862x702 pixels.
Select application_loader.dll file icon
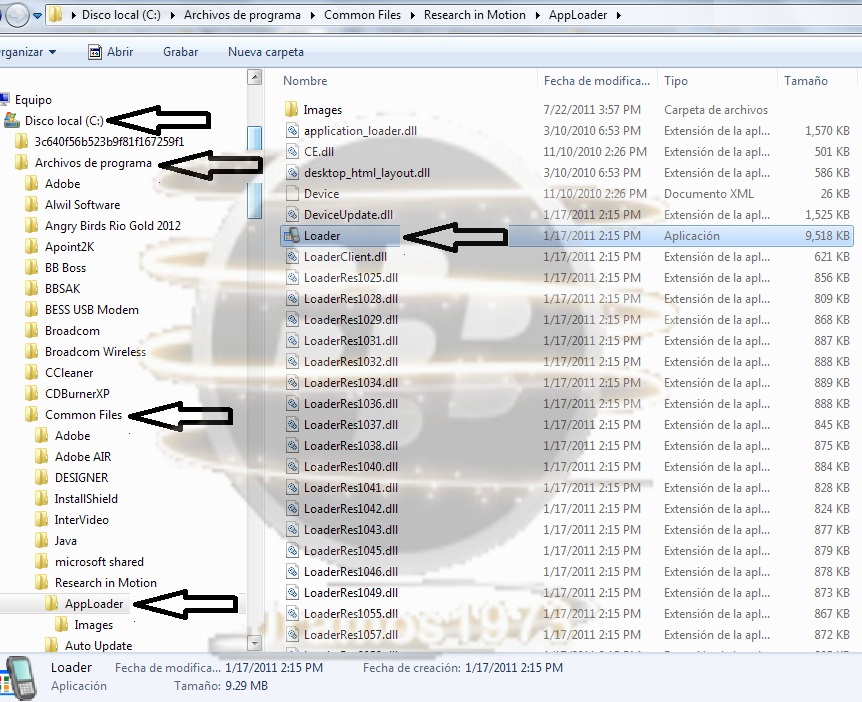[292, 131]
